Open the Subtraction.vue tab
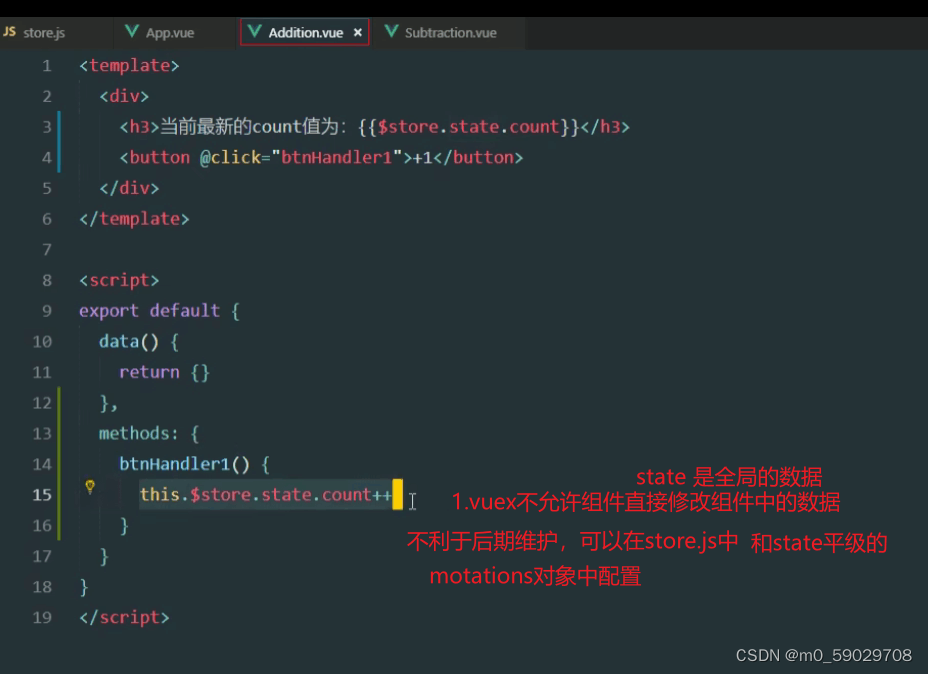The image size is (928, 674). pos(450,33)
